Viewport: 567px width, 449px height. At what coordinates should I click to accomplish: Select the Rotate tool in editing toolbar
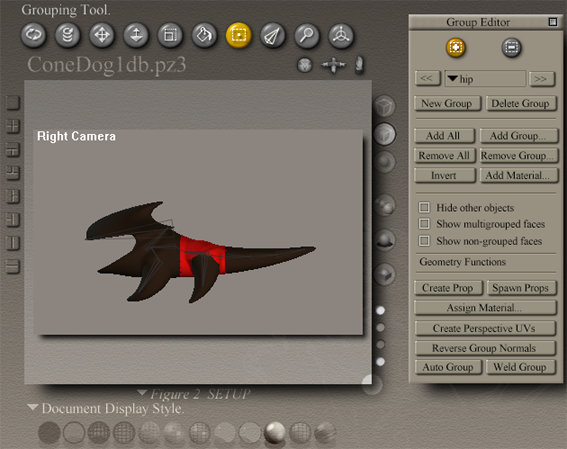pos(34,35)
